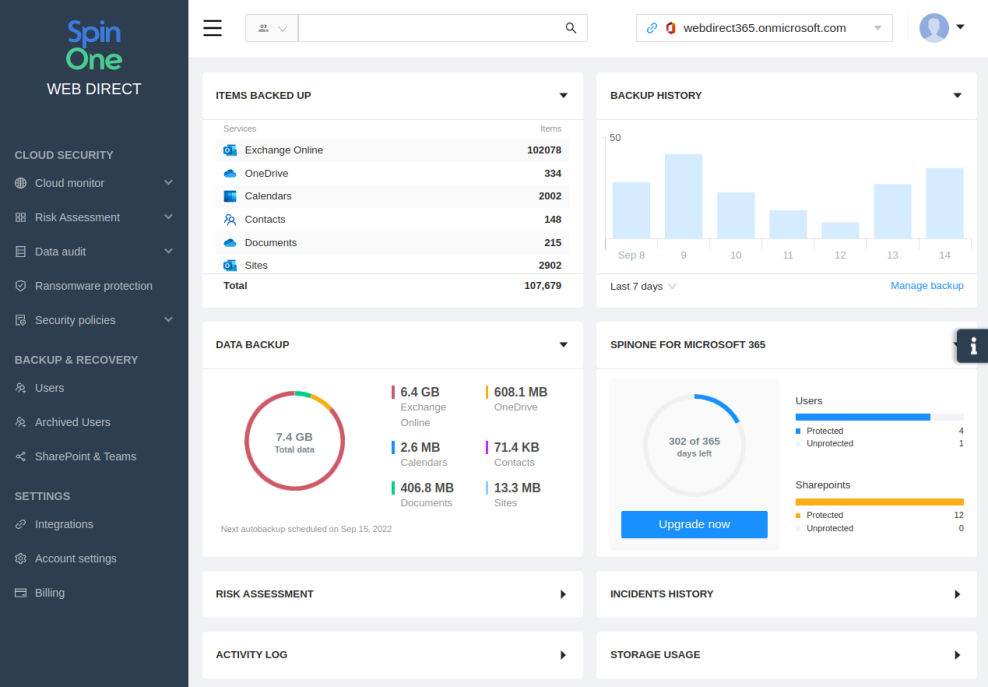Image resolution: width=988 pixels, height=687 pixels.
Task: Expand the Data audit submenu chevron
Action: (168, 251)
